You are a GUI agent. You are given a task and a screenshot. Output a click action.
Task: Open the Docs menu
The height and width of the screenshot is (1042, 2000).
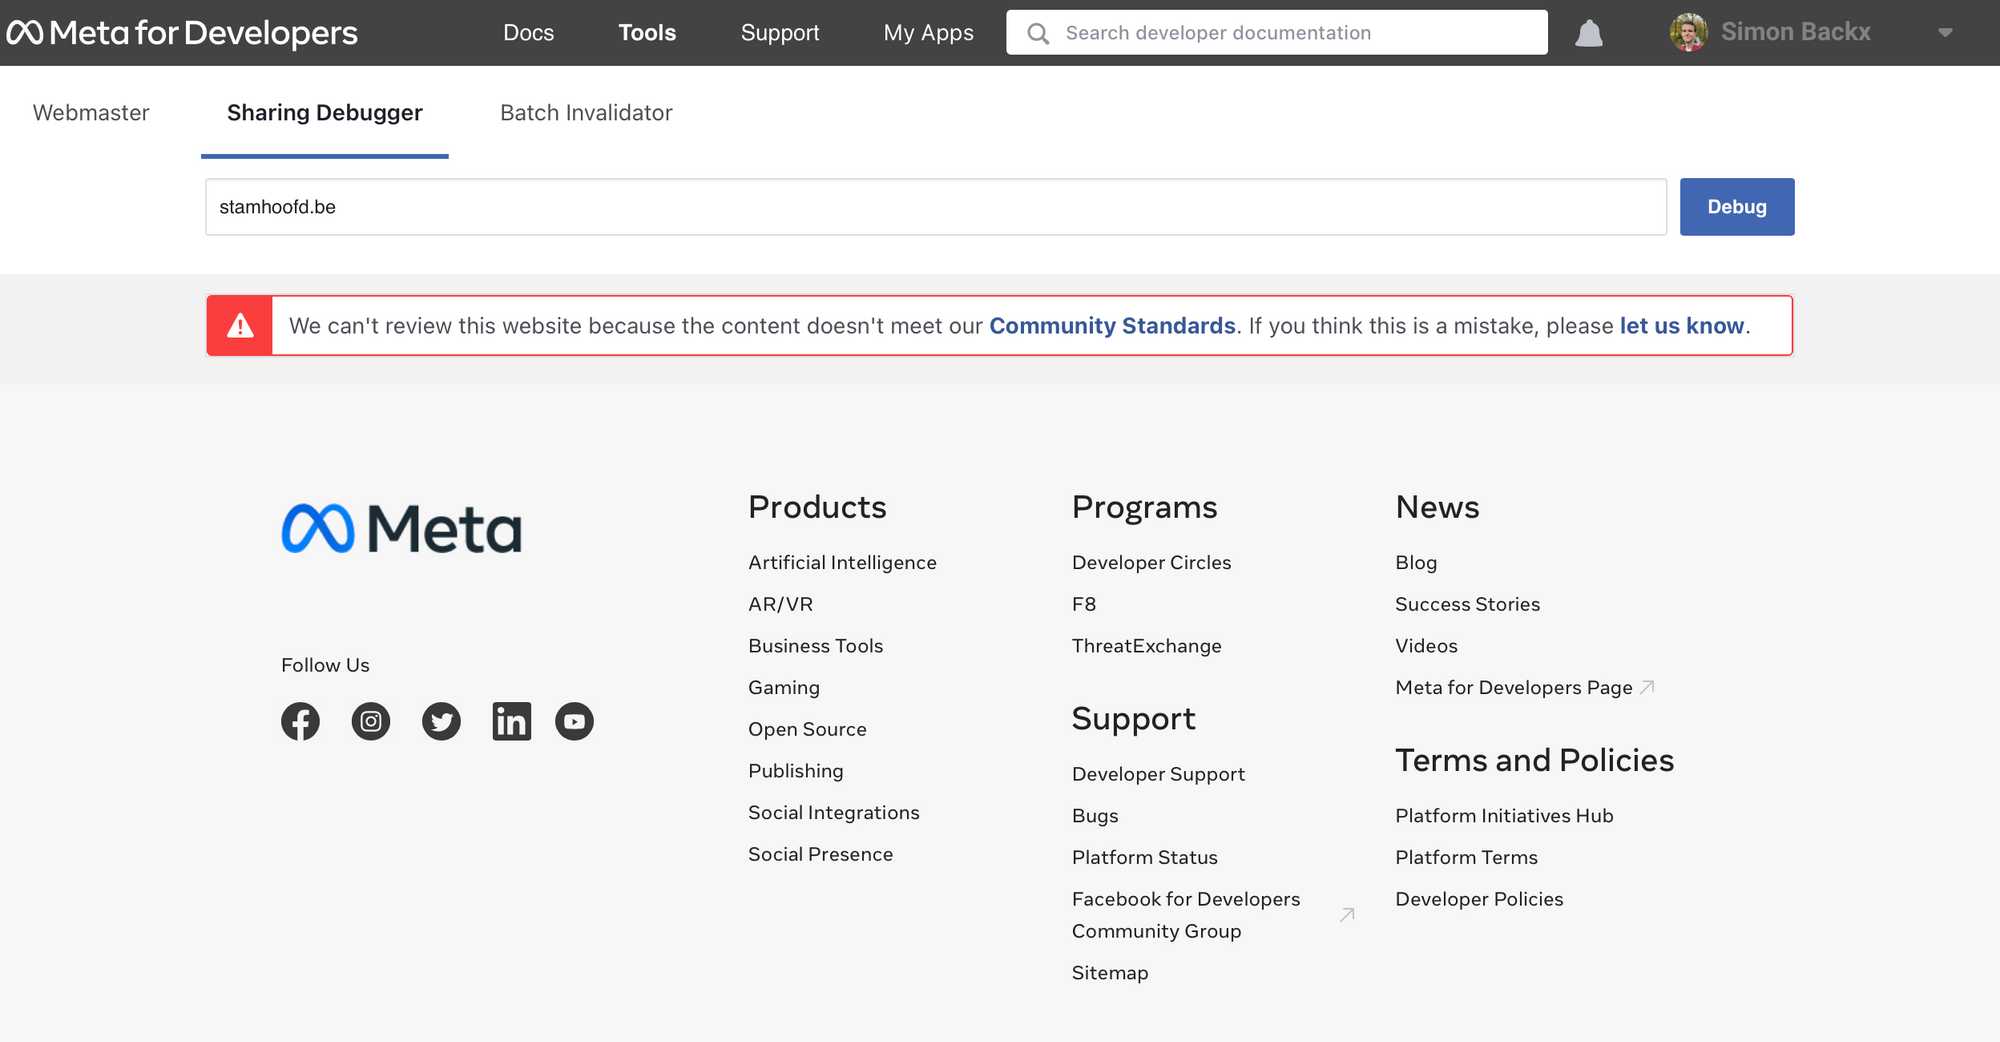528,33
